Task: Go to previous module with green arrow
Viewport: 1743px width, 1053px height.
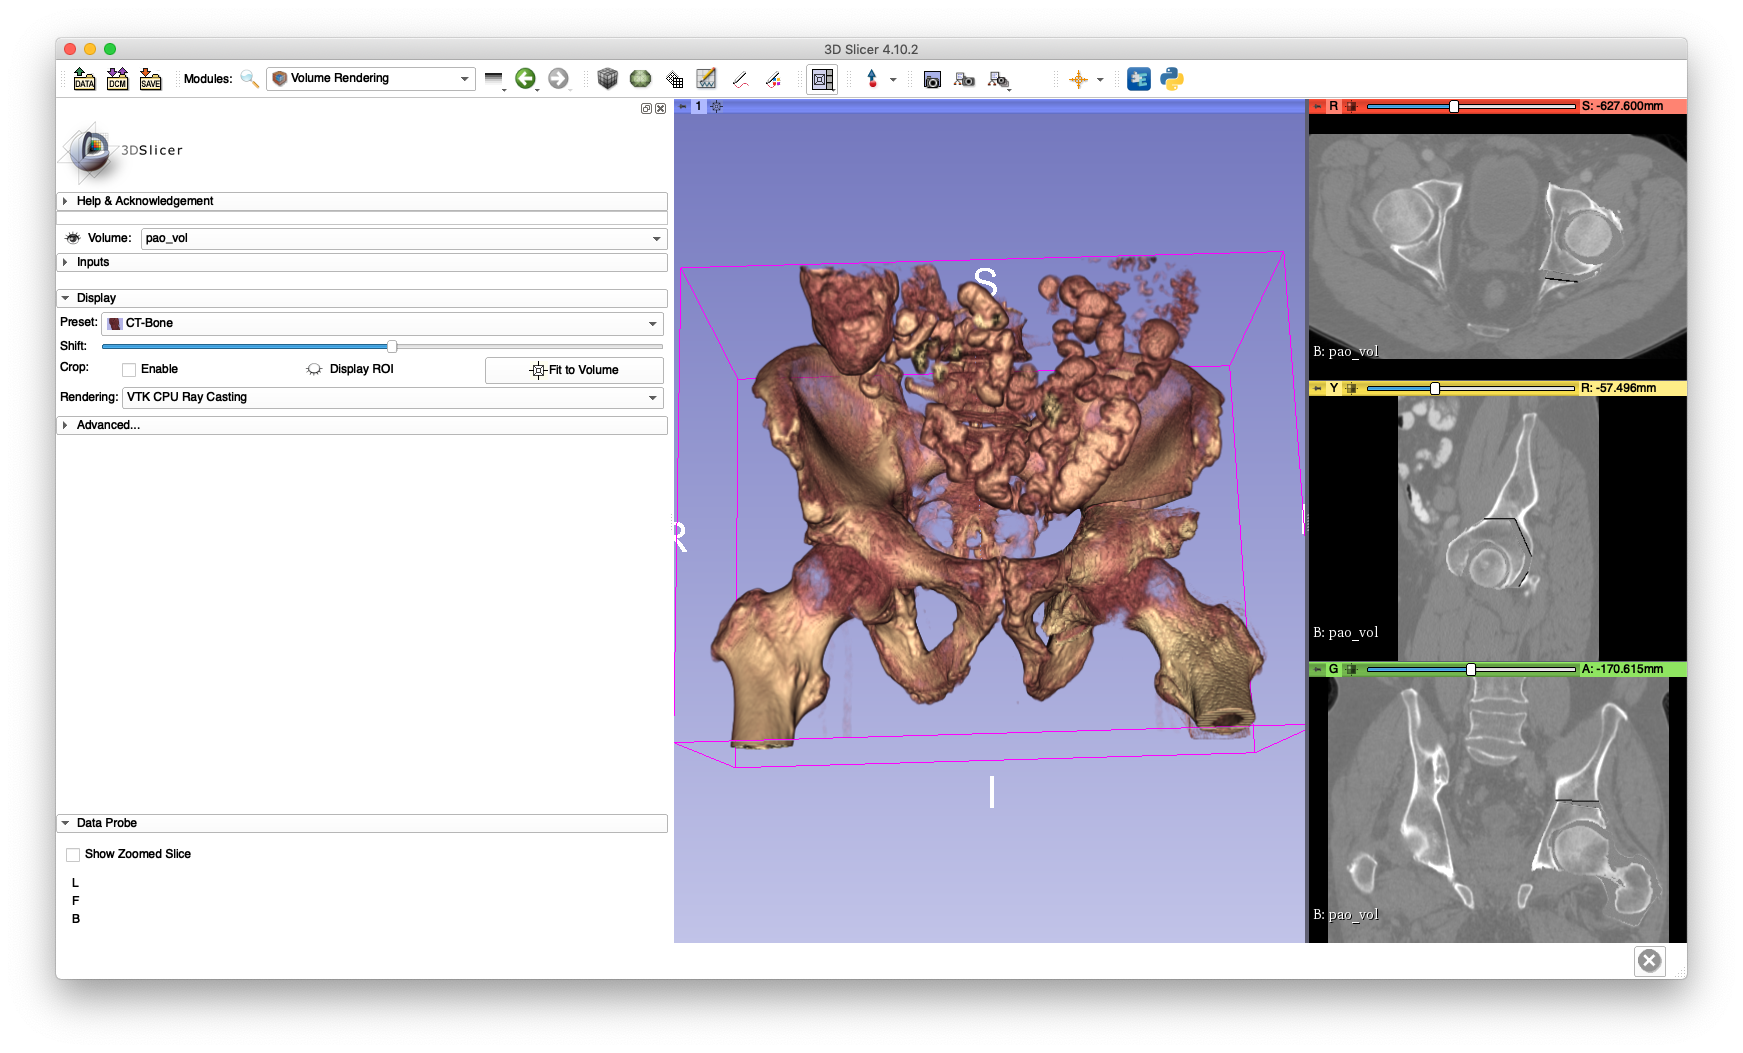Action: (526, 79)
